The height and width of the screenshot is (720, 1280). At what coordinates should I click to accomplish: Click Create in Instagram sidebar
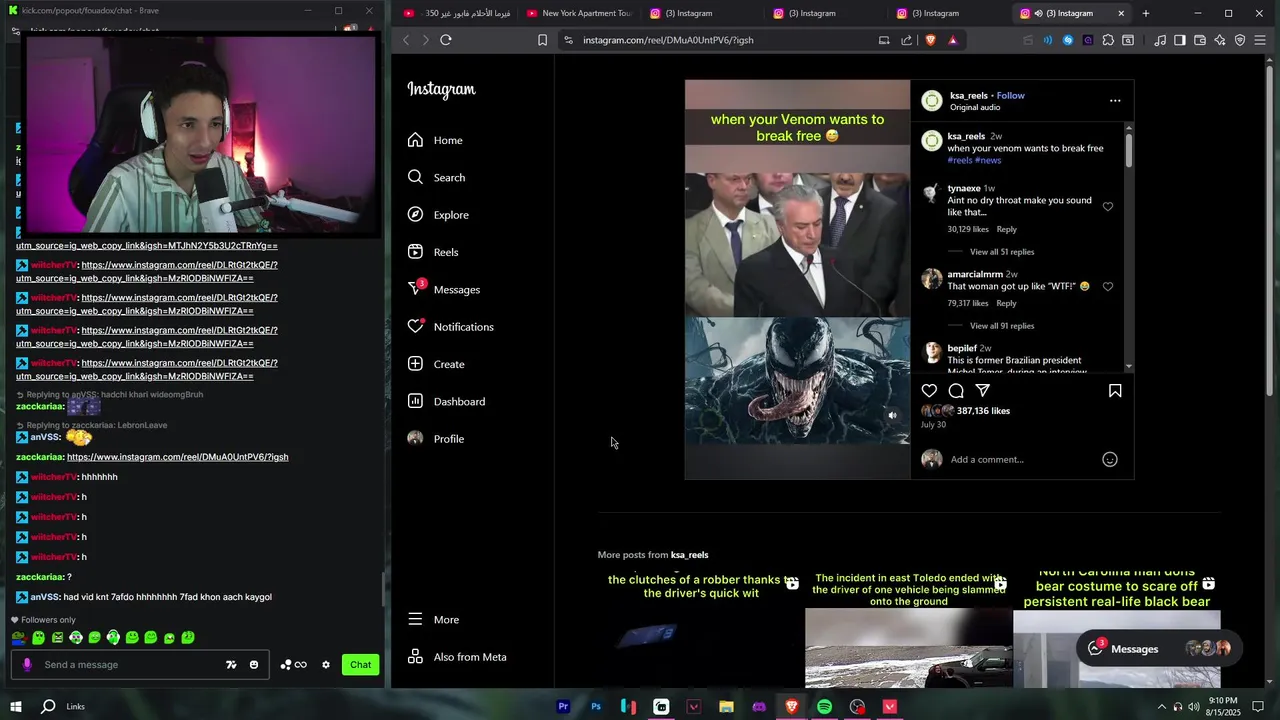pyautogui.click(x=436, y=364)
